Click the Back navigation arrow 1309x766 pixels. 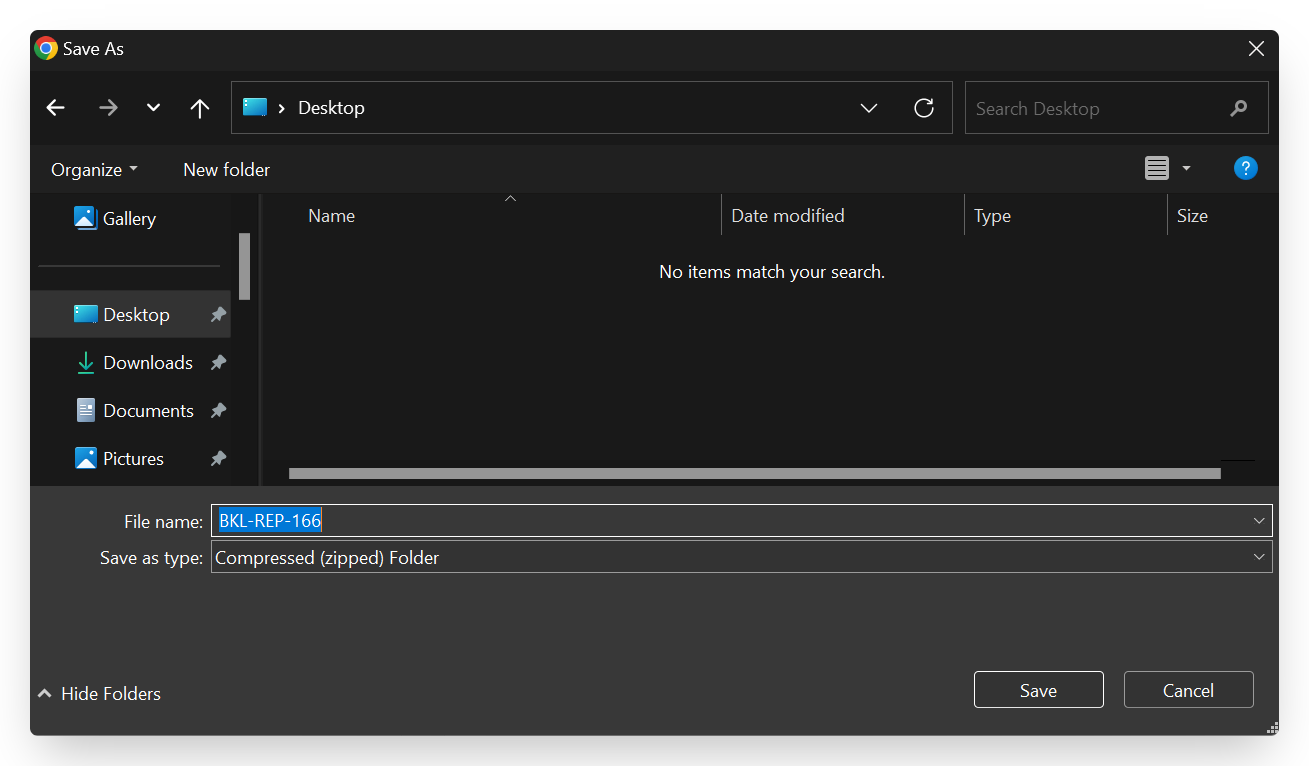[x=56, y=108]
